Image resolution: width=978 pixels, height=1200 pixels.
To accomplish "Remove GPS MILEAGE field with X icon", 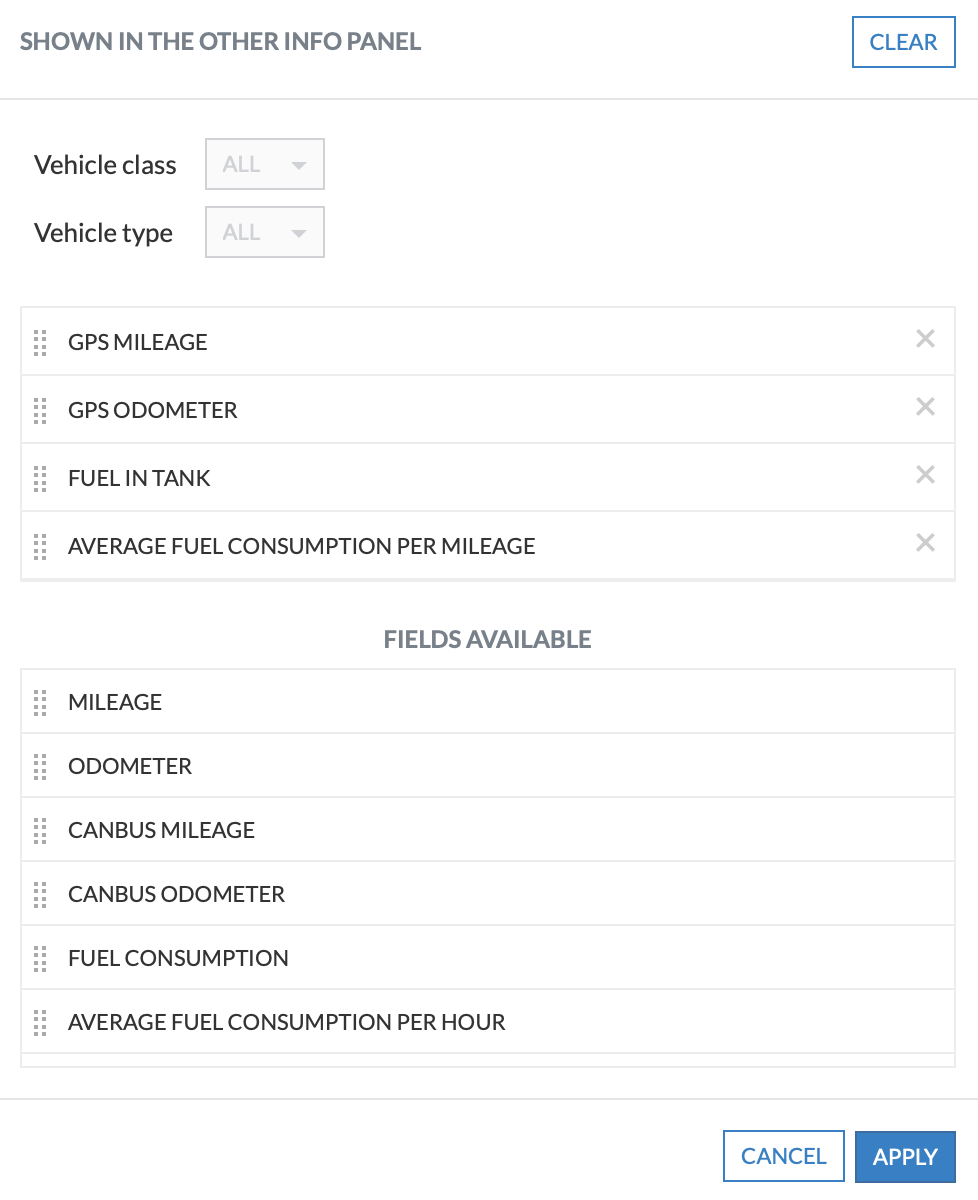I will (x=925, y=339).
